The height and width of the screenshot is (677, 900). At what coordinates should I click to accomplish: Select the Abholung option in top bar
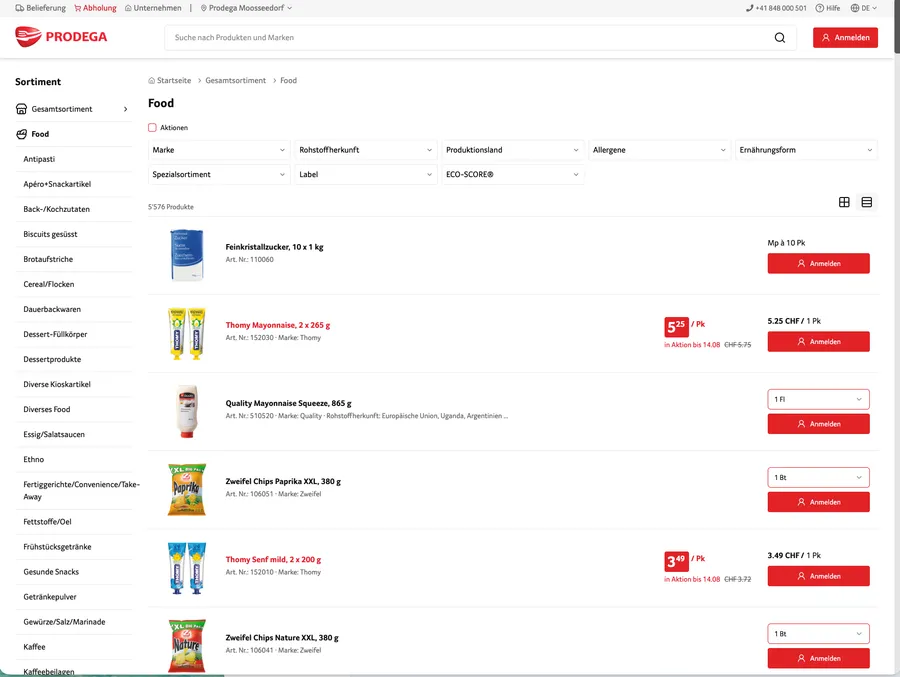pyautogui.click(x=95, y=8)
